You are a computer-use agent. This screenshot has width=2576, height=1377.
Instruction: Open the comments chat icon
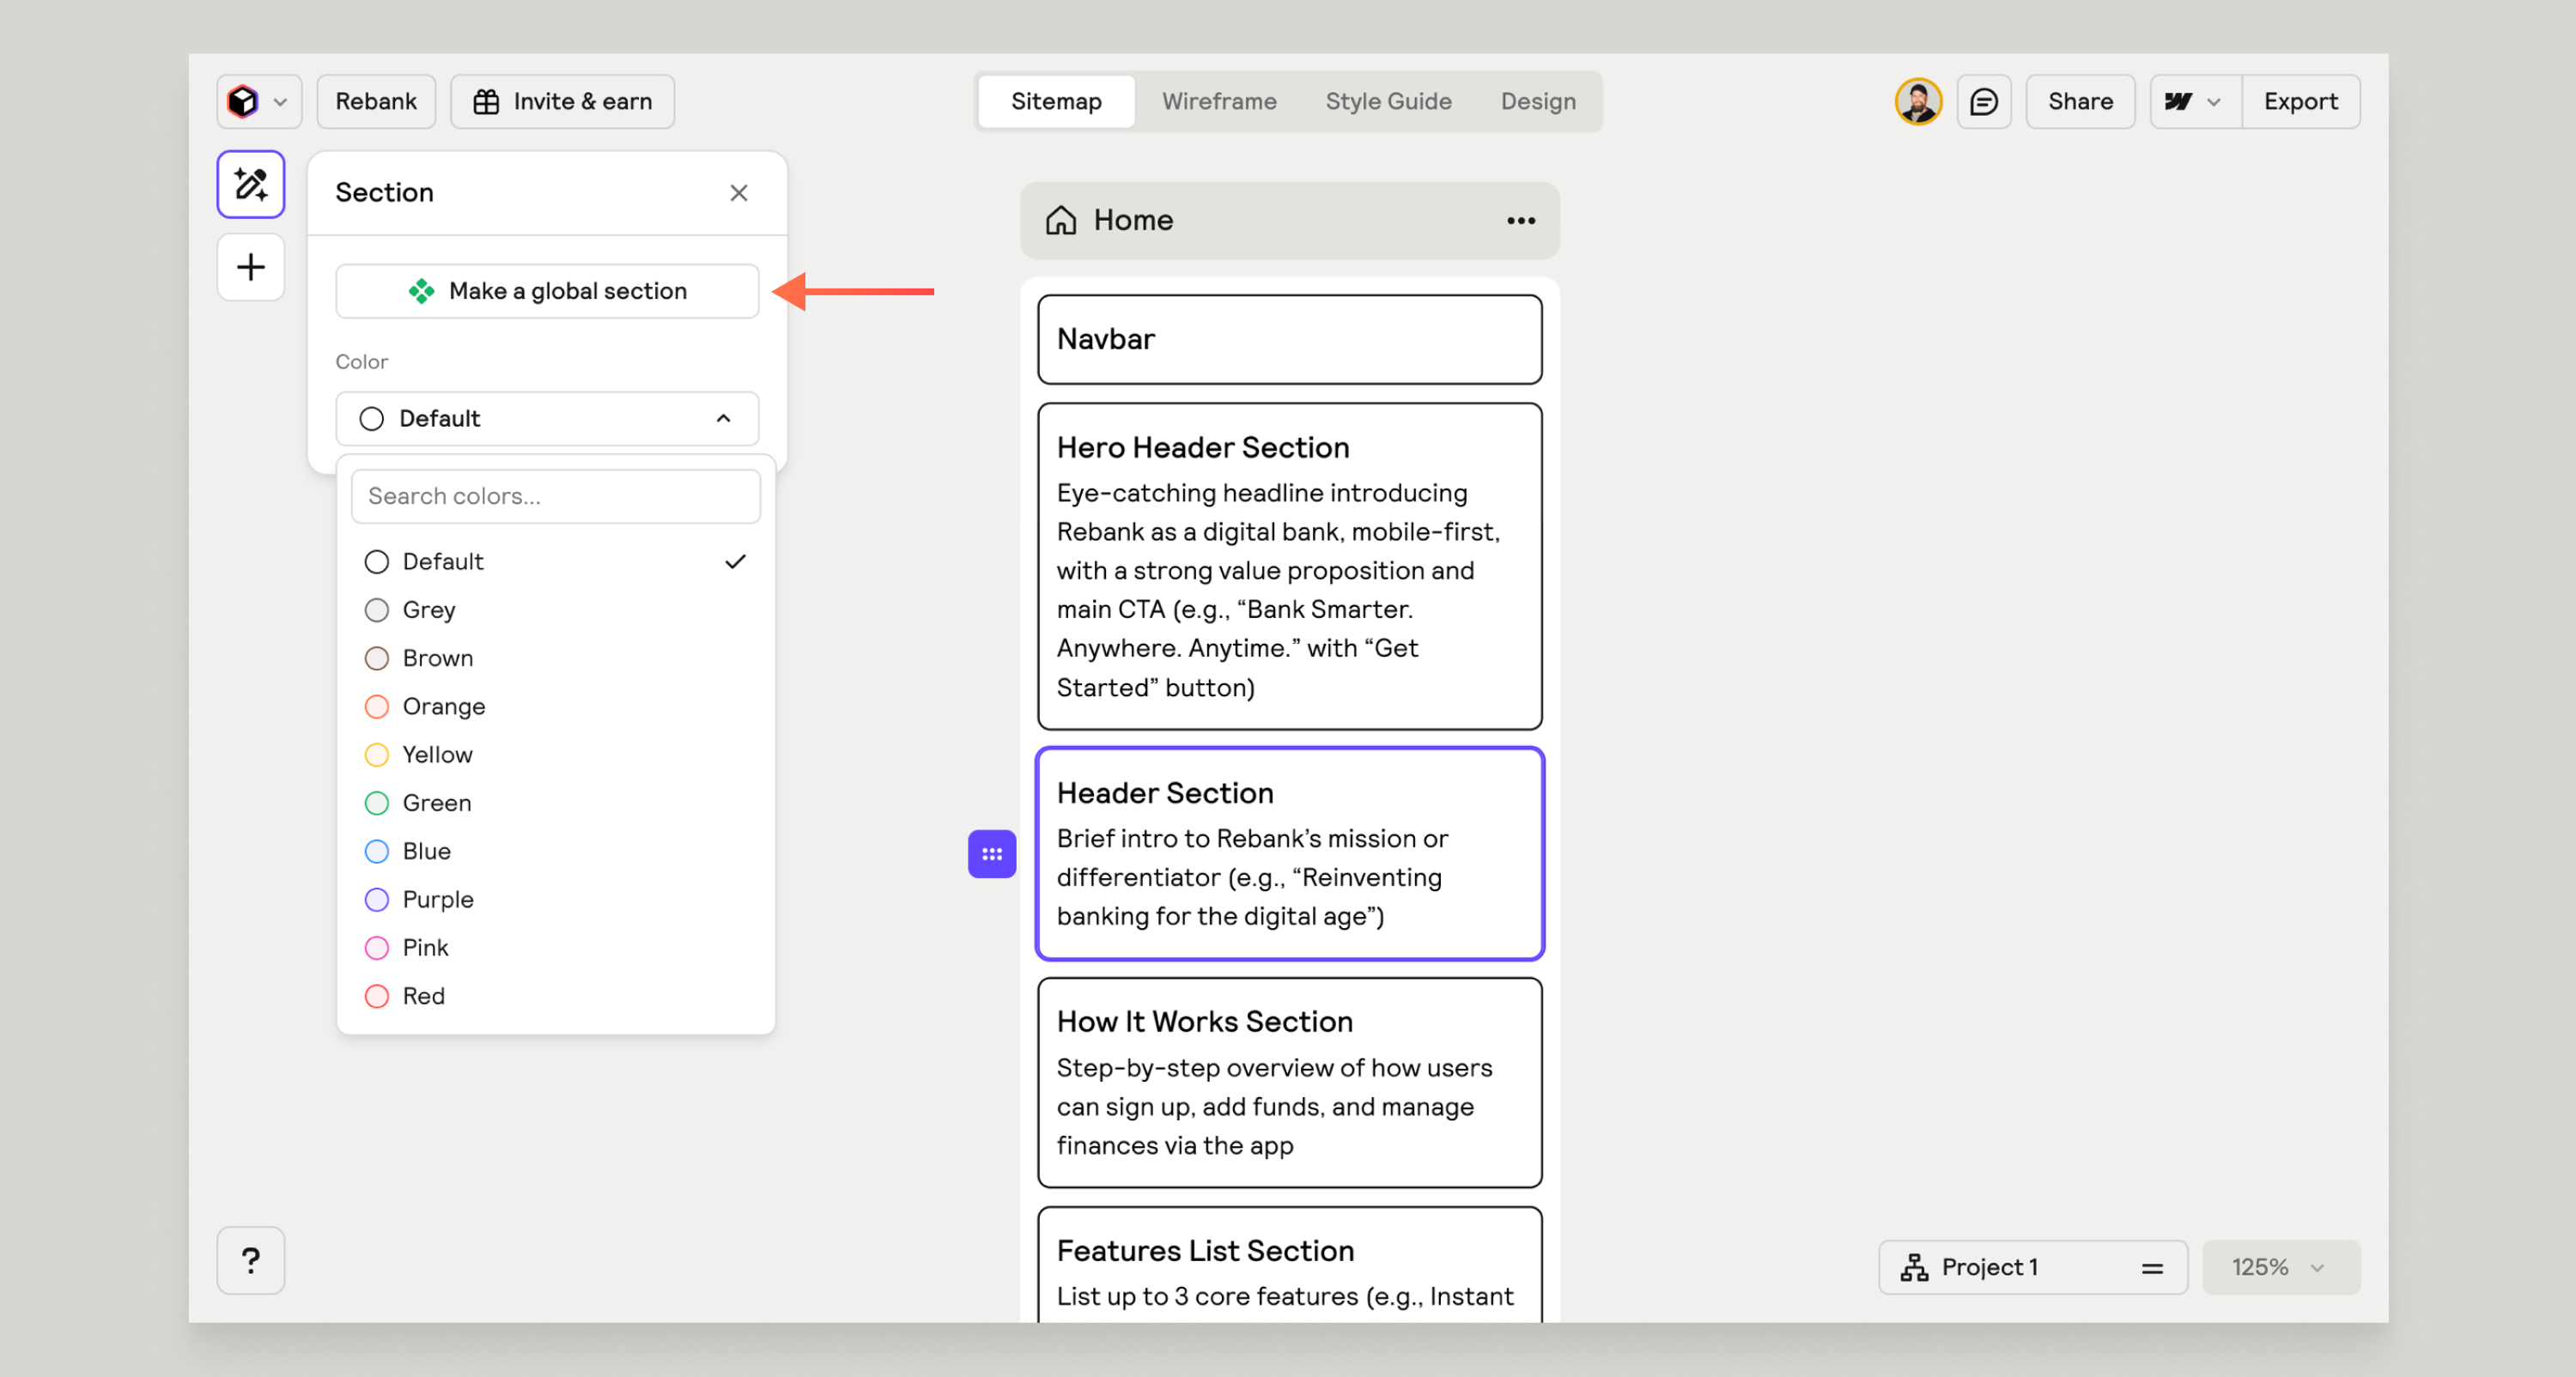click(x=1983, y=101)
